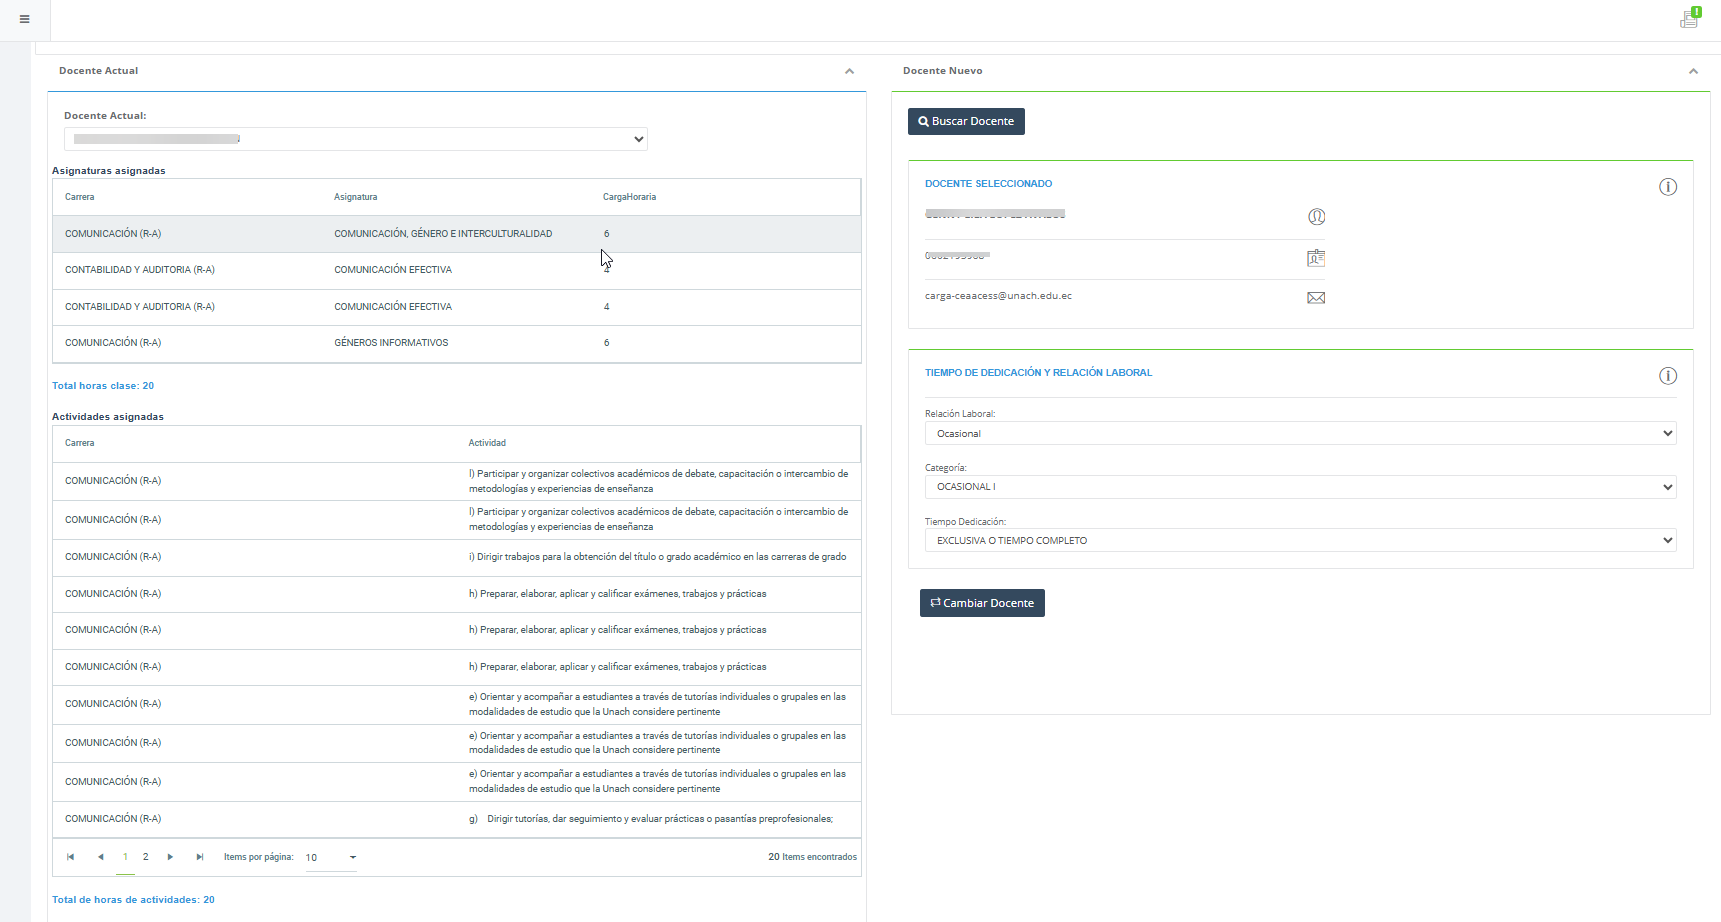Click the ID card icon
This screenshot has height=922, width=1721.
[1316, 258]
